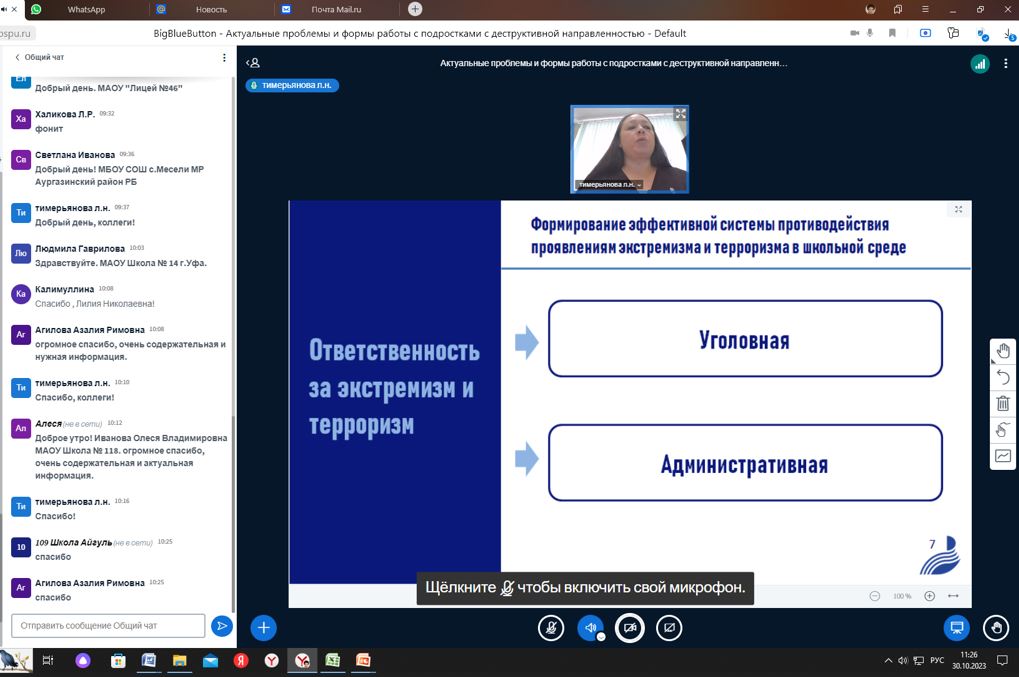Send the chat message with the arrow button
This screenshot has height=677, width=1019.
[222, 626]
